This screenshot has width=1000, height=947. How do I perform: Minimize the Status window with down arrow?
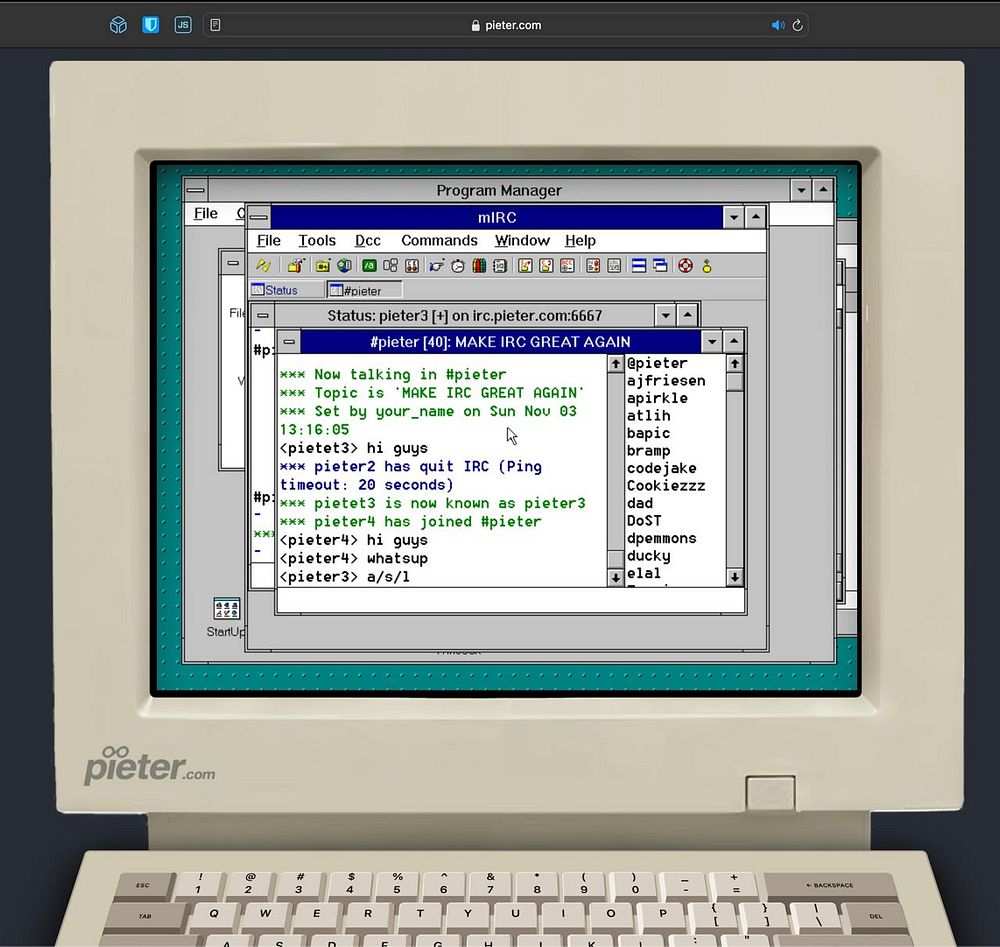[665, 316]
